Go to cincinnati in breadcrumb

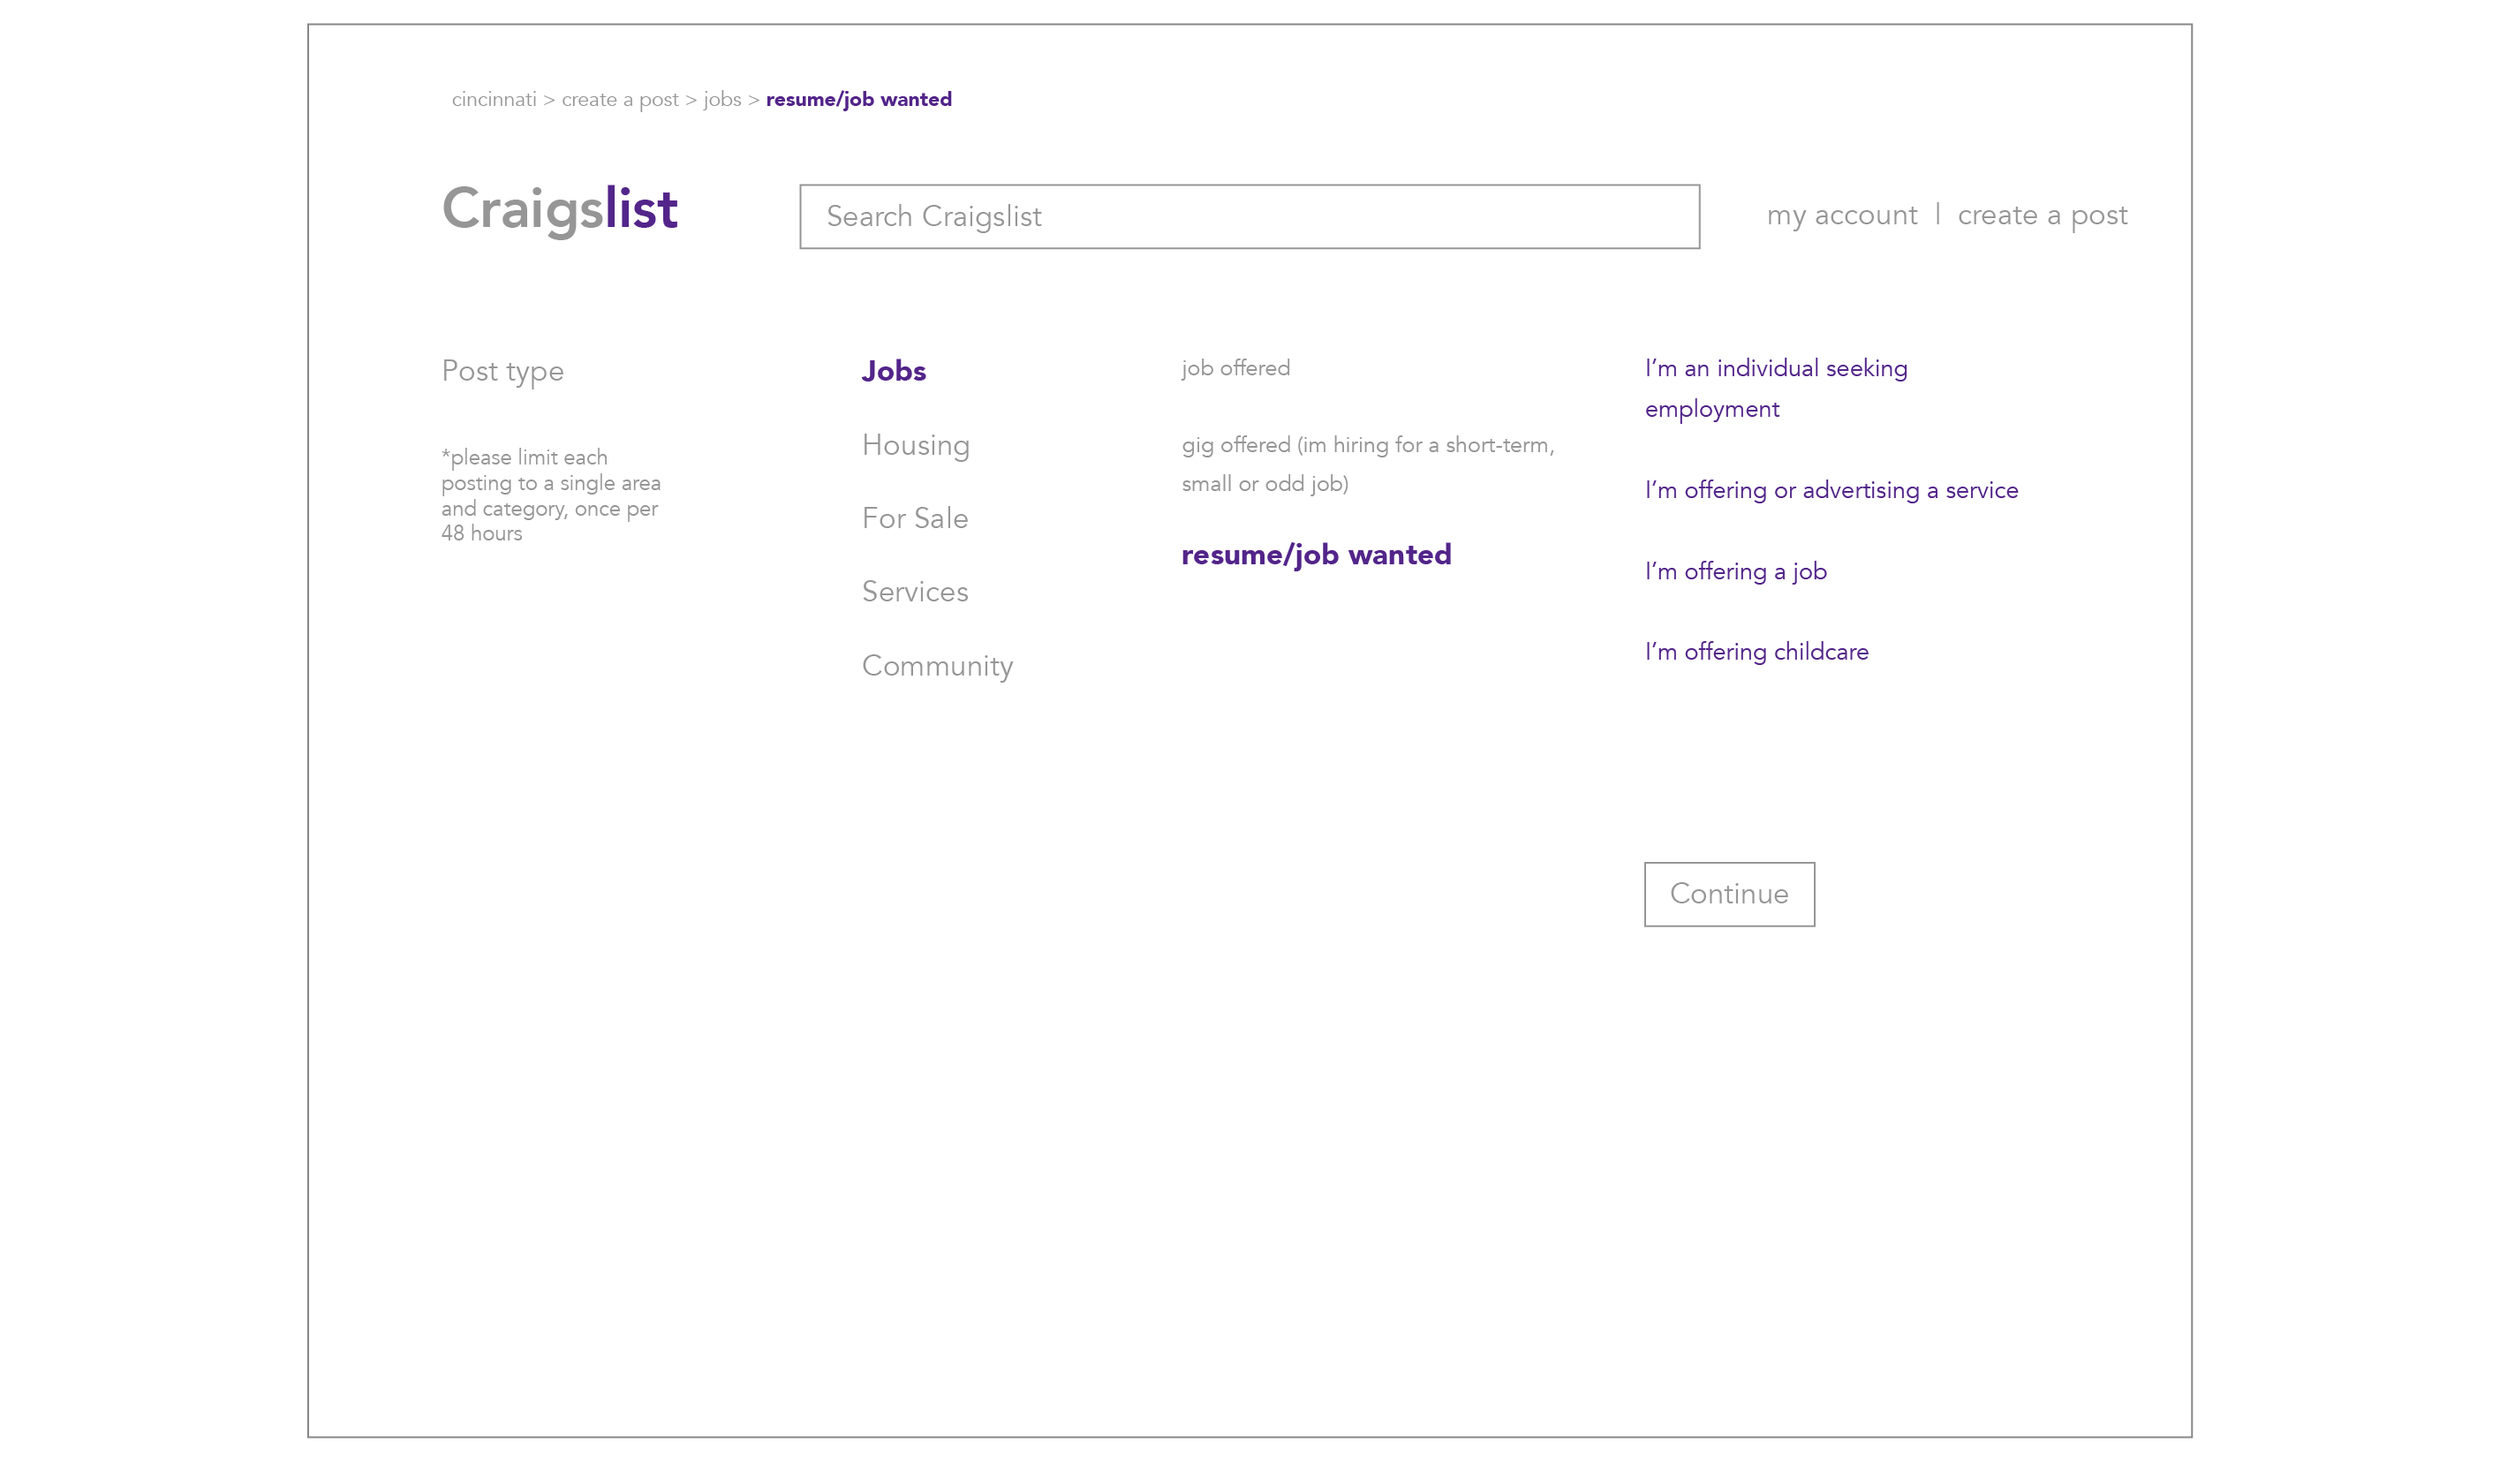coord(494,100)
